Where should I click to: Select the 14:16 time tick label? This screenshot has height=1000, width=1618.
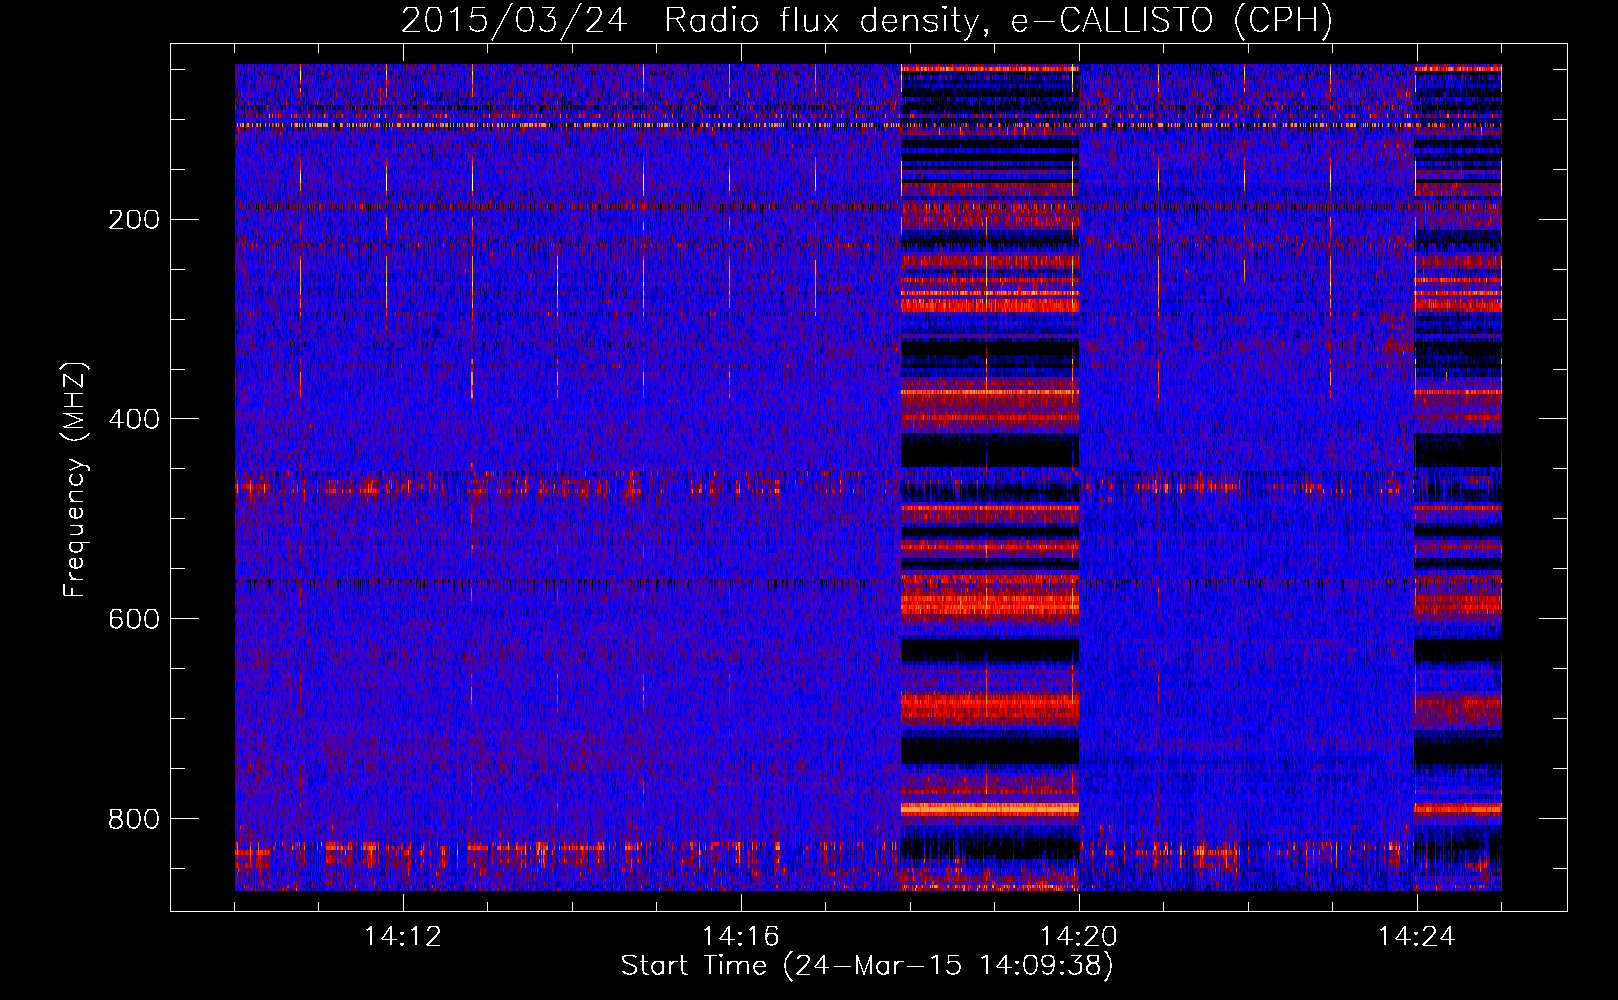tap(741, 937)
